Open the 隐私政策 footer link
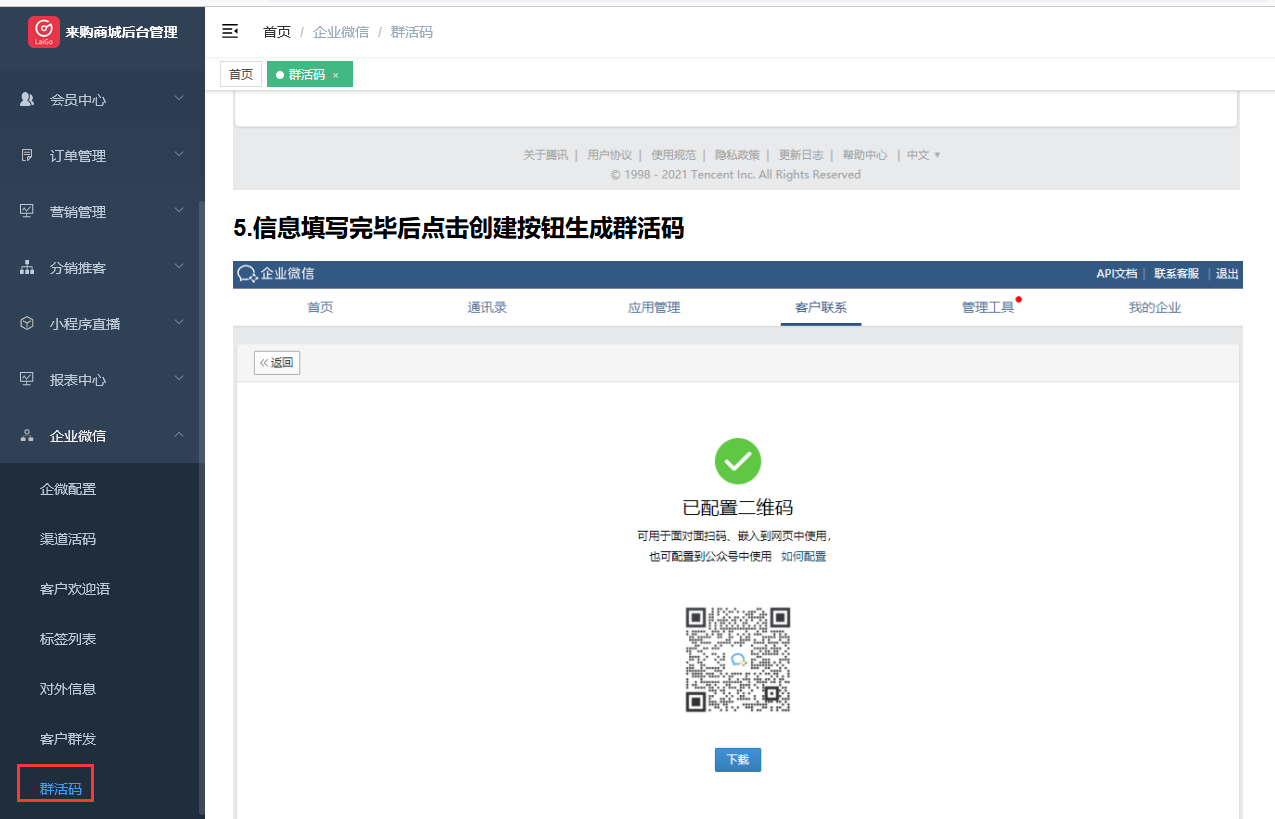1275x819 pixels. coord(737,155)
